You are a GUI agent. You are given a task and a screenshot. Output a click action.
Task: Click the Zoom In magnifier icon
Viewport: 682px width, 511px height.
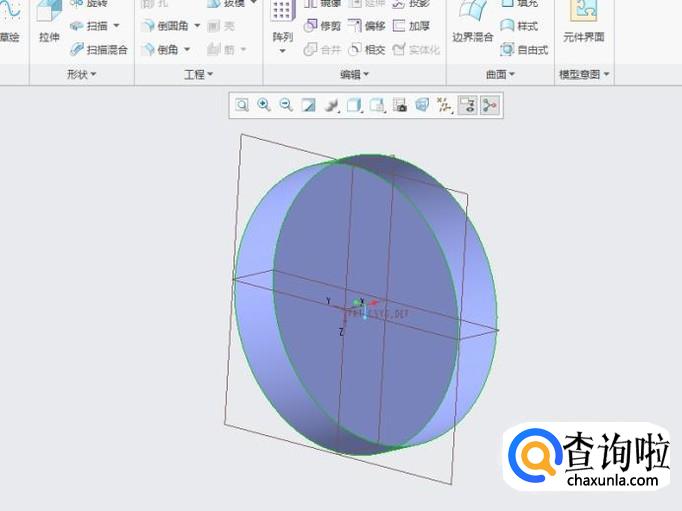point(264,105)
